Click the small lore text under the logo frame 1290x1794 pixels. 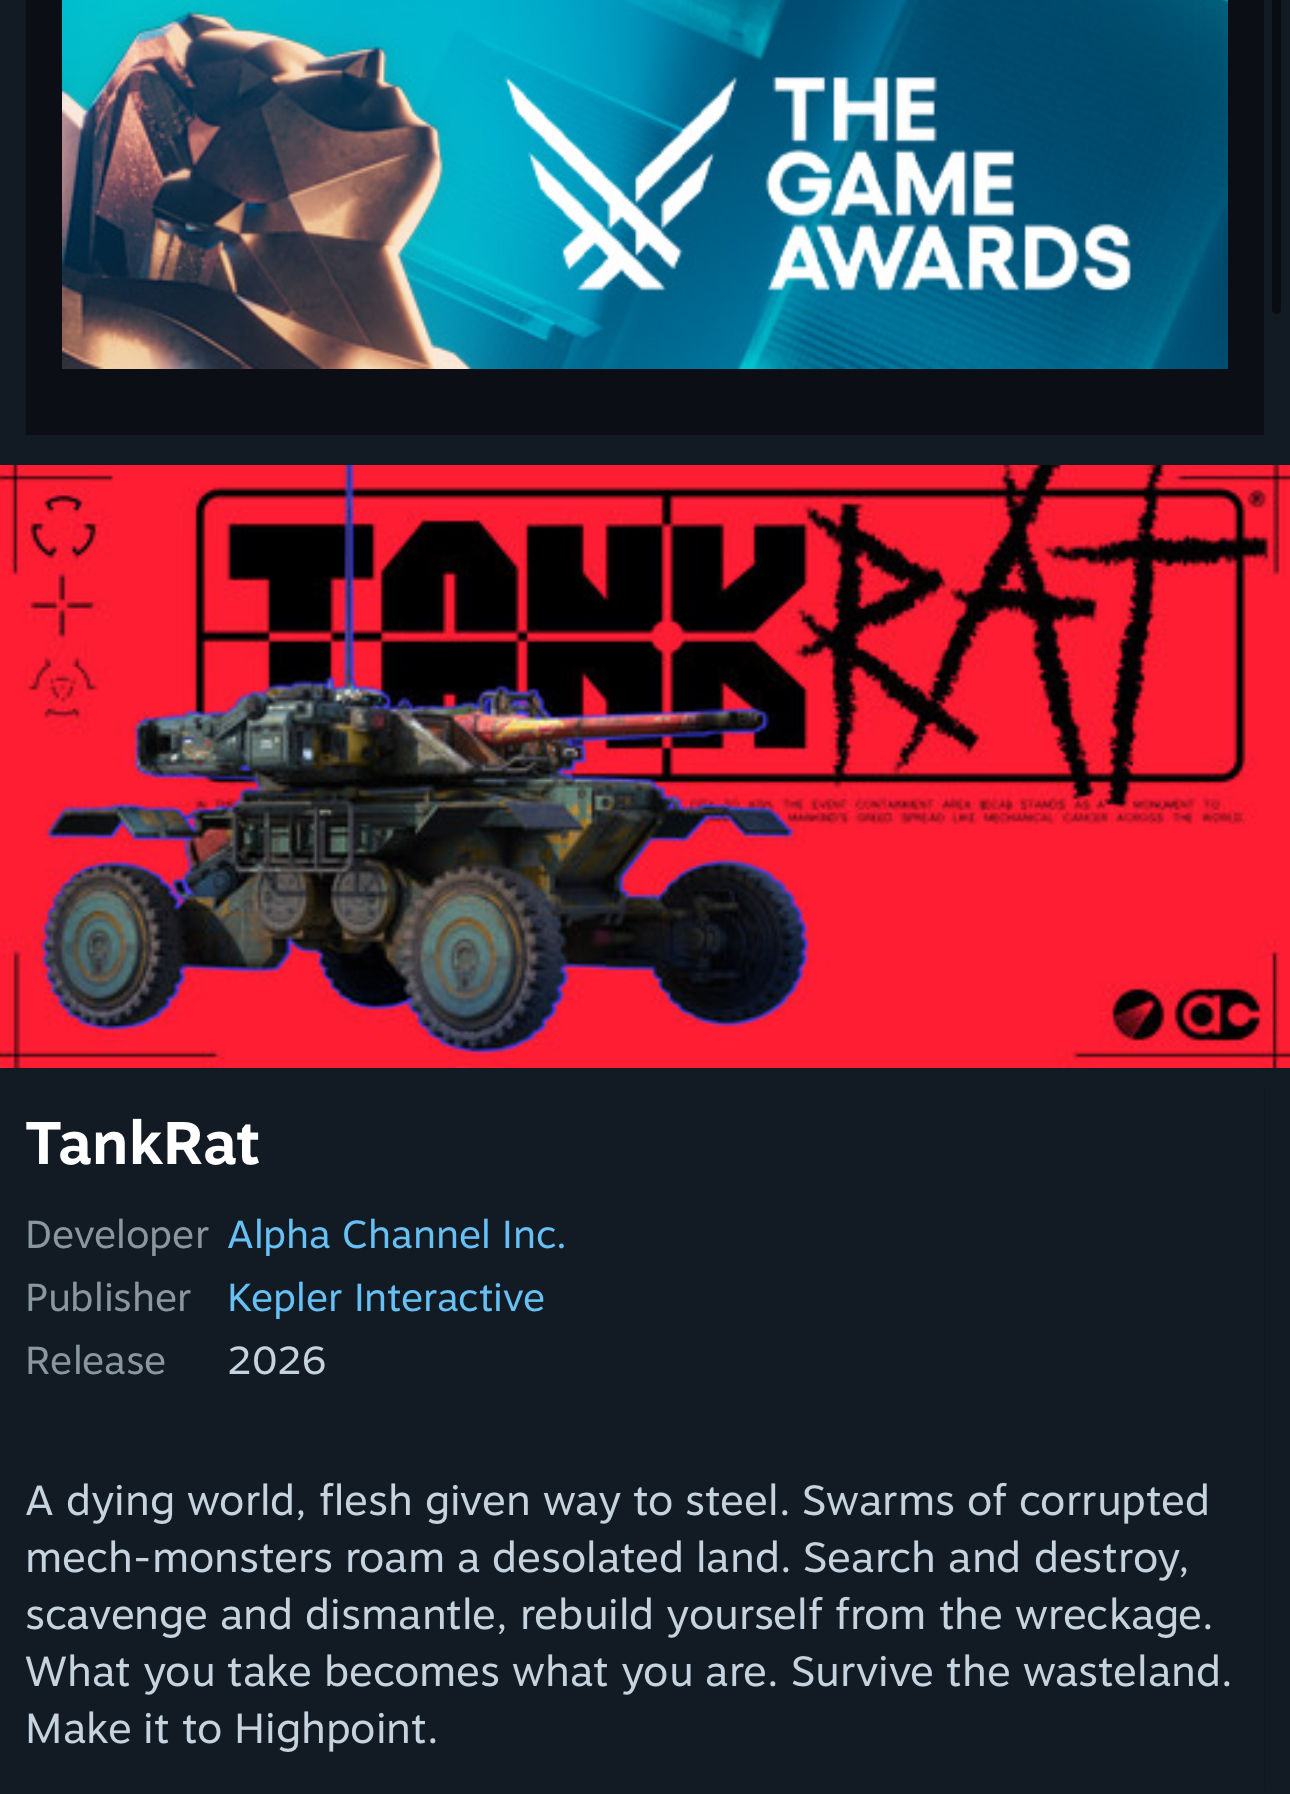1011,811
